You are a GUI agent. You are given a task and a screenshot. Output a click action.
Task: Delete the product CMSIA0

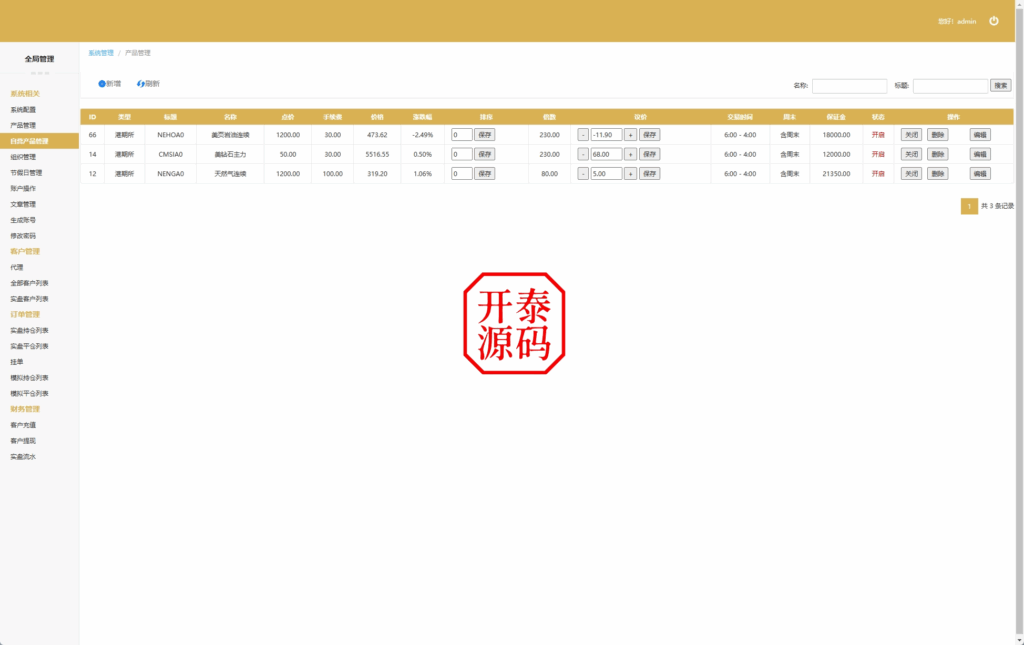pos(938,154)
